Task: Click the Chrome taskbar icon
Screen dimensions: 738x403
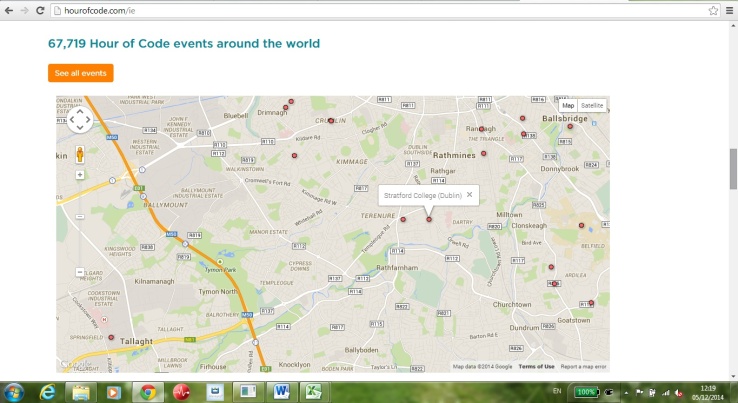Action: 148,392
